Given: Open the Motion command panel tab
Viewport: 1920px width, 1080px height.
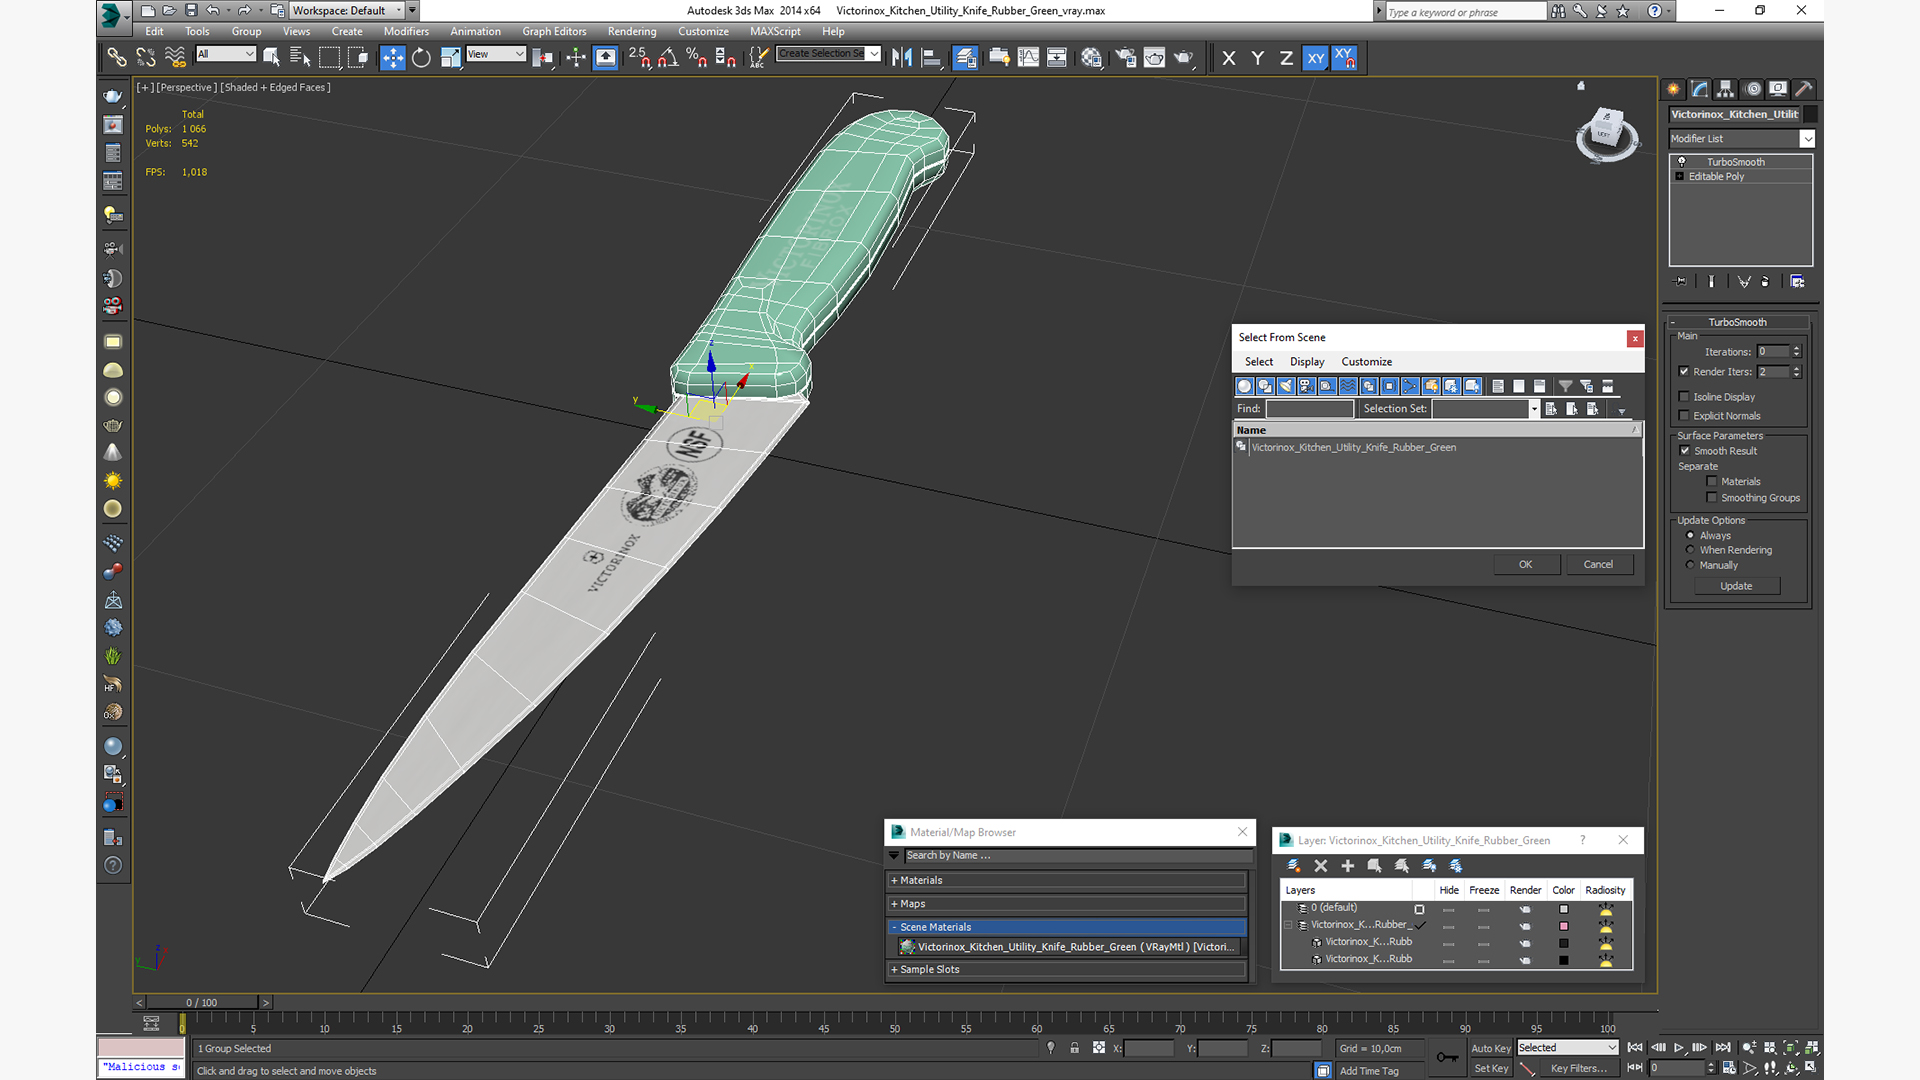Looking at the screenshot, I should (1752, 89).
